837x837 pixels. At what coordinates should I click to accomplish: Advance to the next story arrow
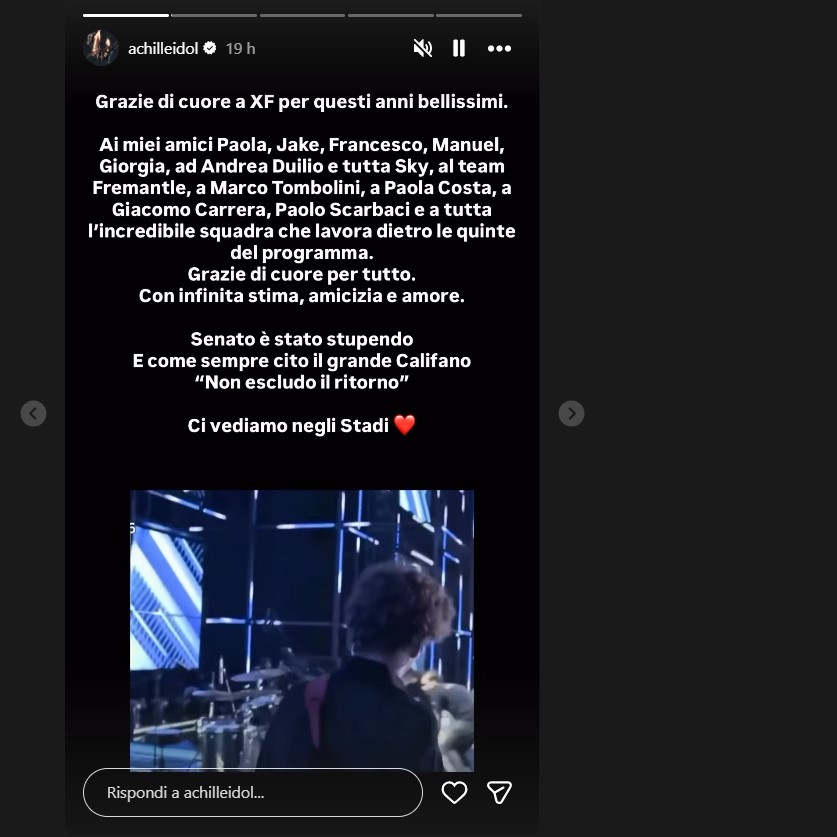tap(571, 413)
